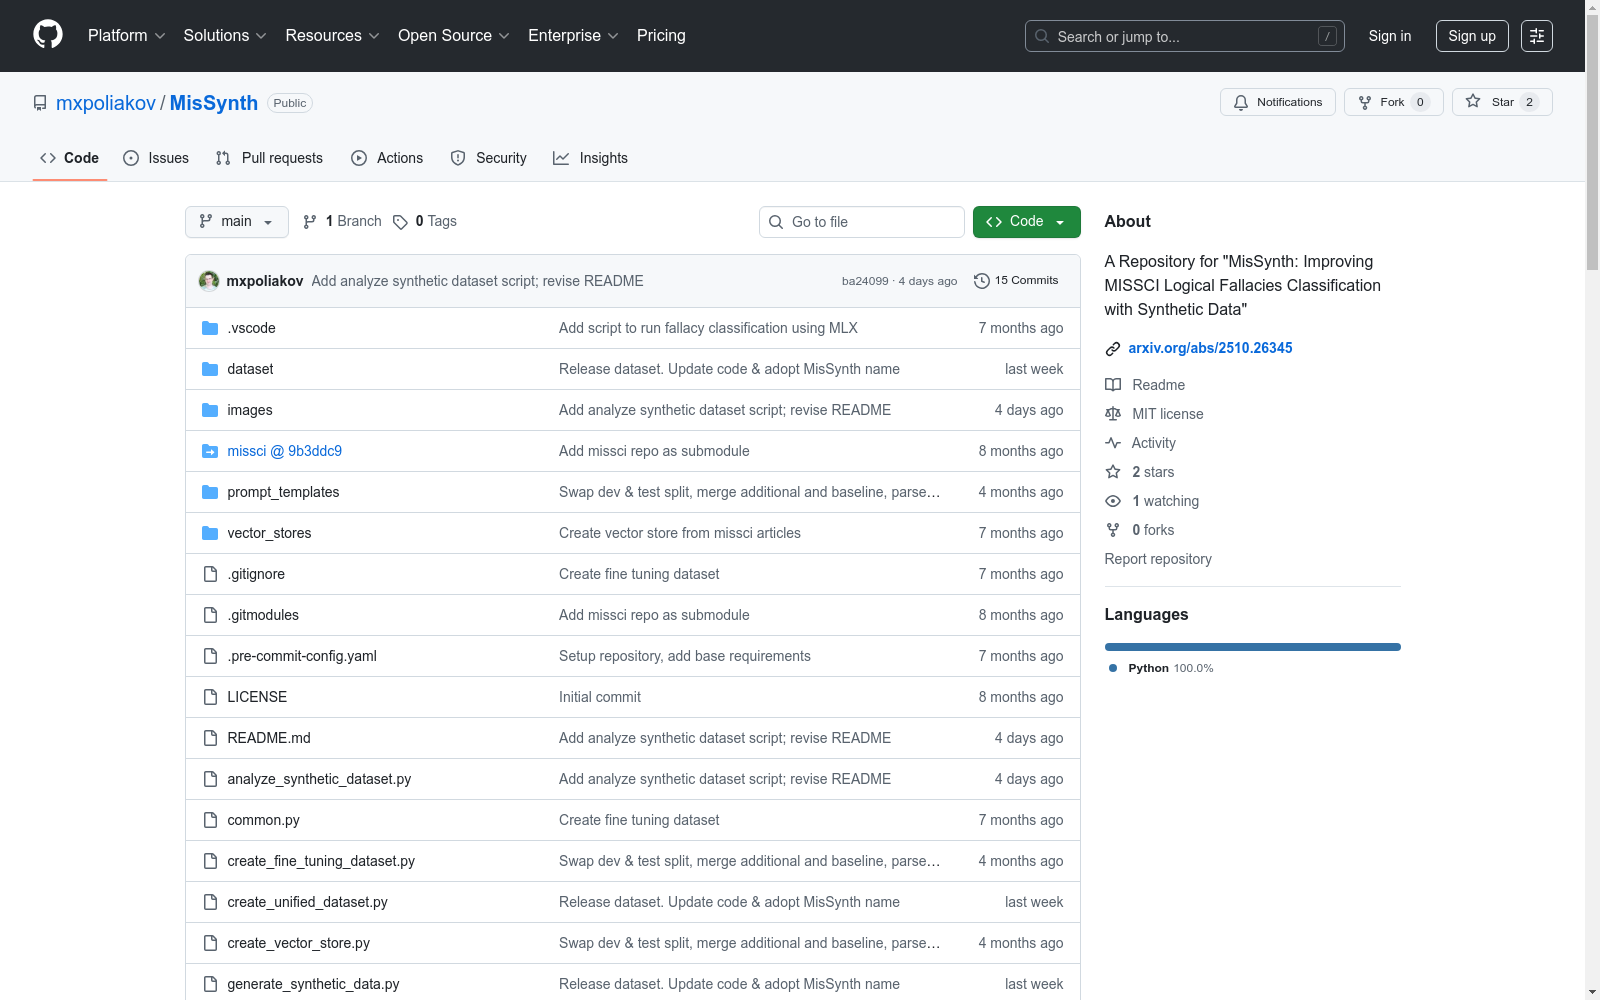Click the ba24099 commit hash
This screenshot has width=1600, height=1000.
coord(865,281)
